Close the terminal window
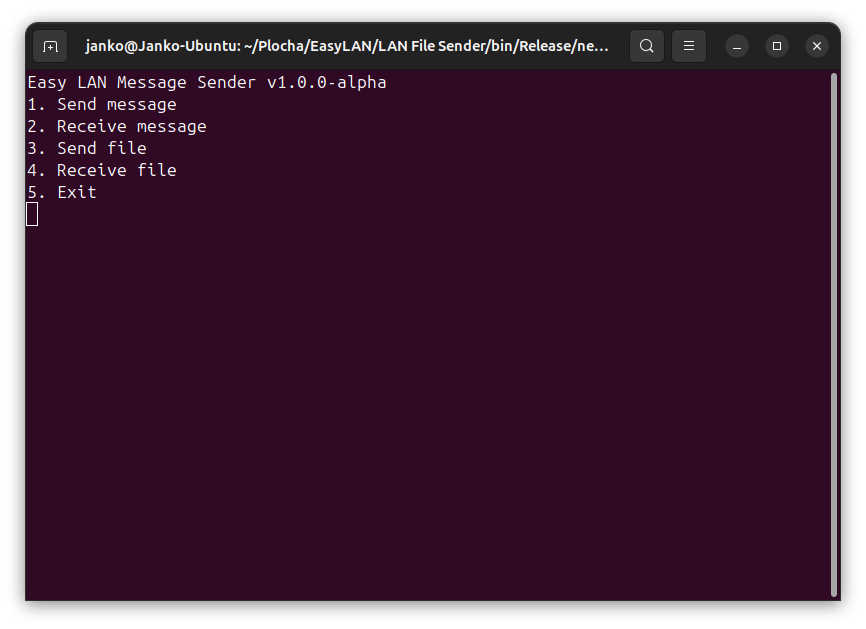Viewport: 866px width, 629px height. pos(817,46)
